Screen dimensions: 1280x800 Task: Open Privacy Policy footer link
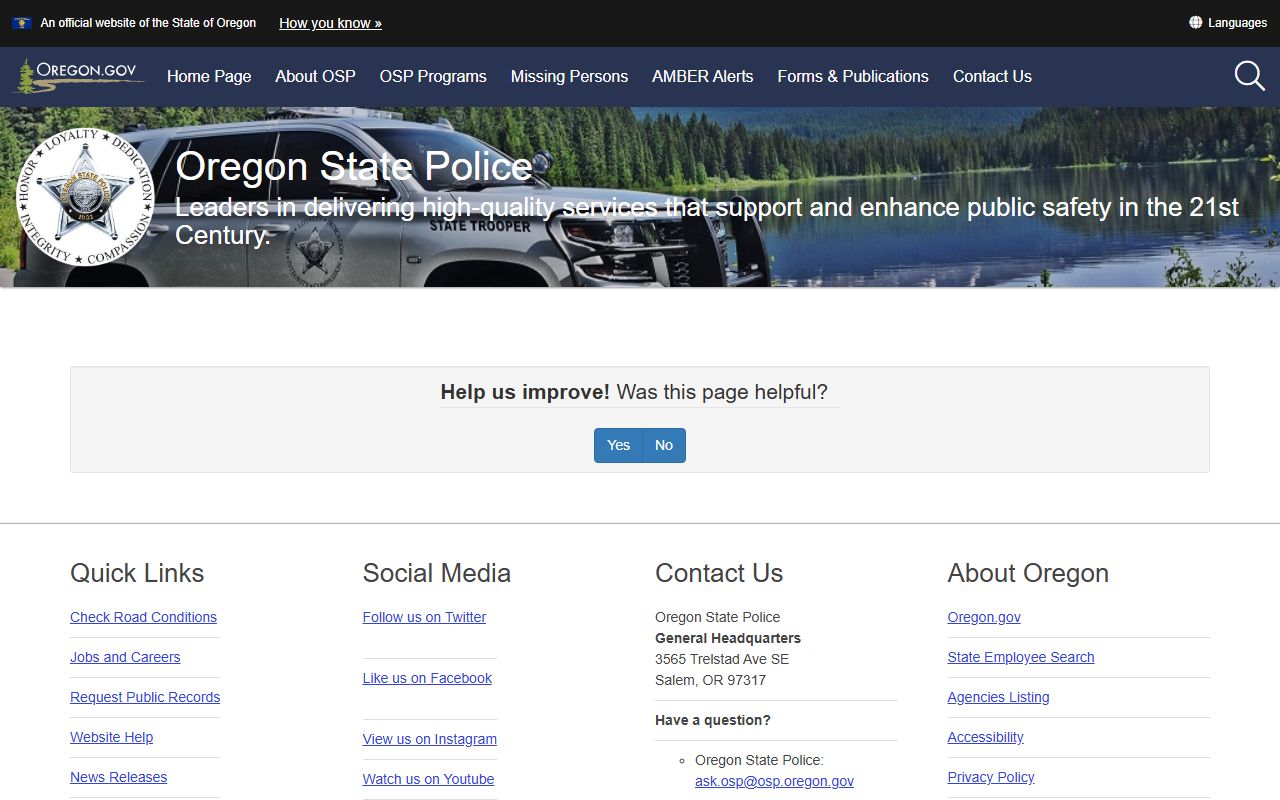pyautogui.click(x=991, y=777)
